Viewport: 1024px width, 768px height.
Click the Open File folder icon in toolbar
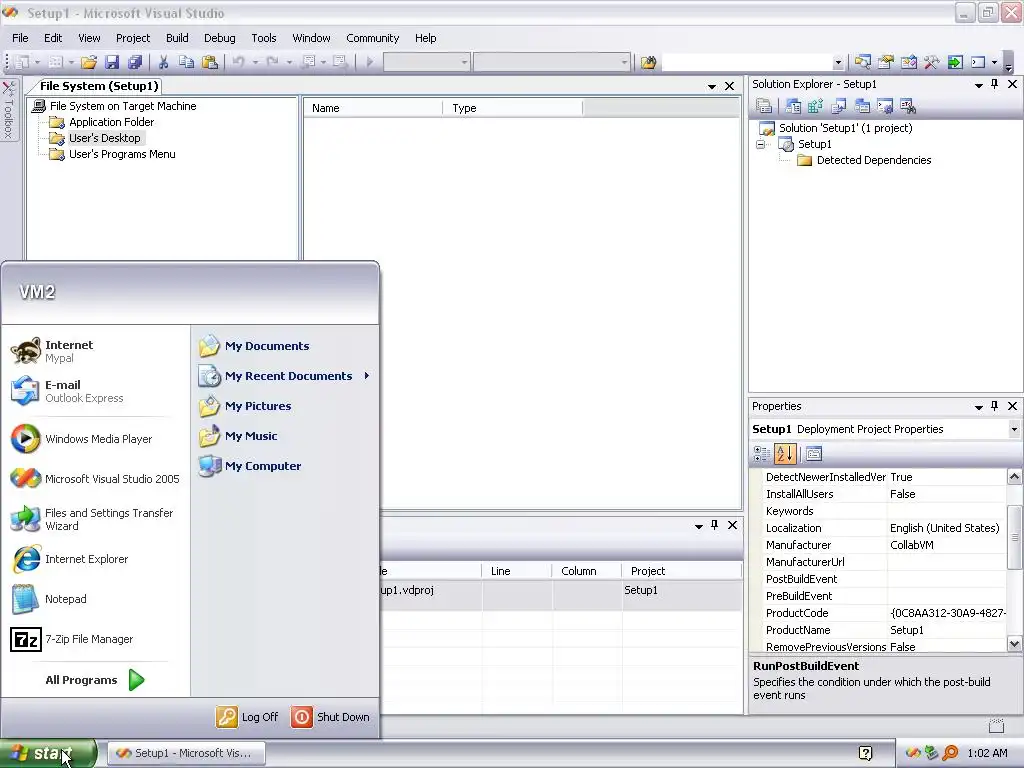89,62
